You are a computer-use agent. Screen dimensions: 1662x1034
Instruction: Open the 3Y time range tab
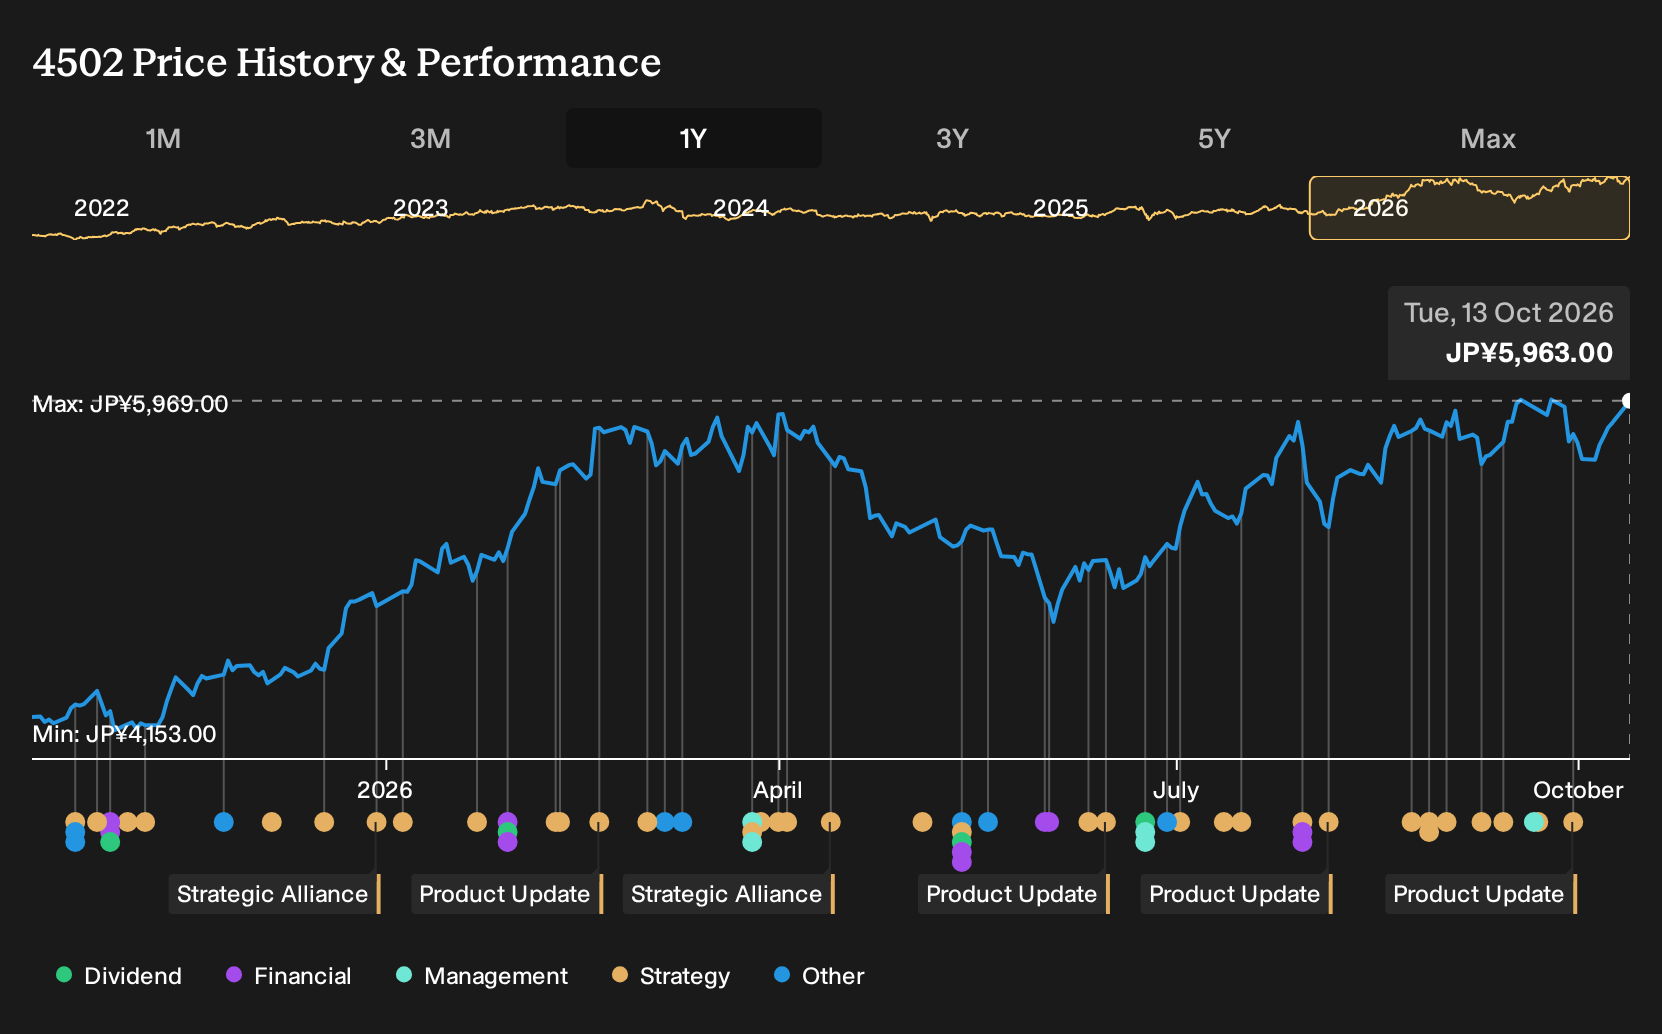[952, 139]
